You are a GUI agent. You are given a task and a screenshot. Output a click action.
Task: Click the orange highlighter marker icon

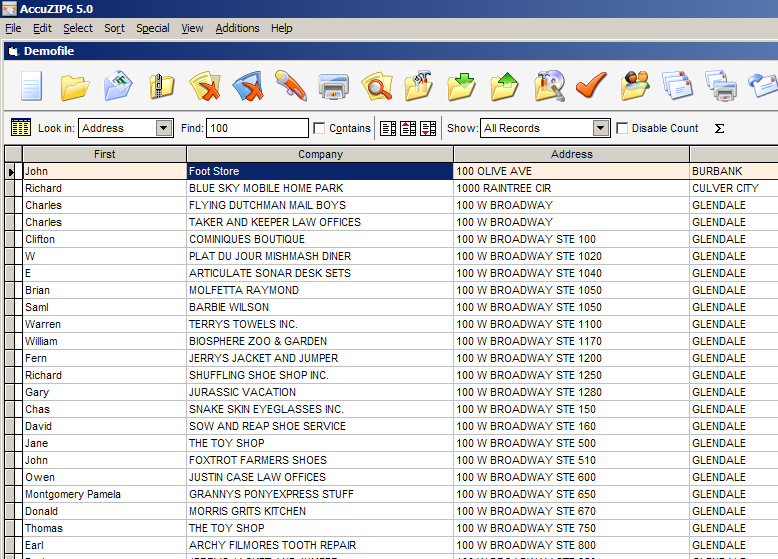(x=291, y=86)
